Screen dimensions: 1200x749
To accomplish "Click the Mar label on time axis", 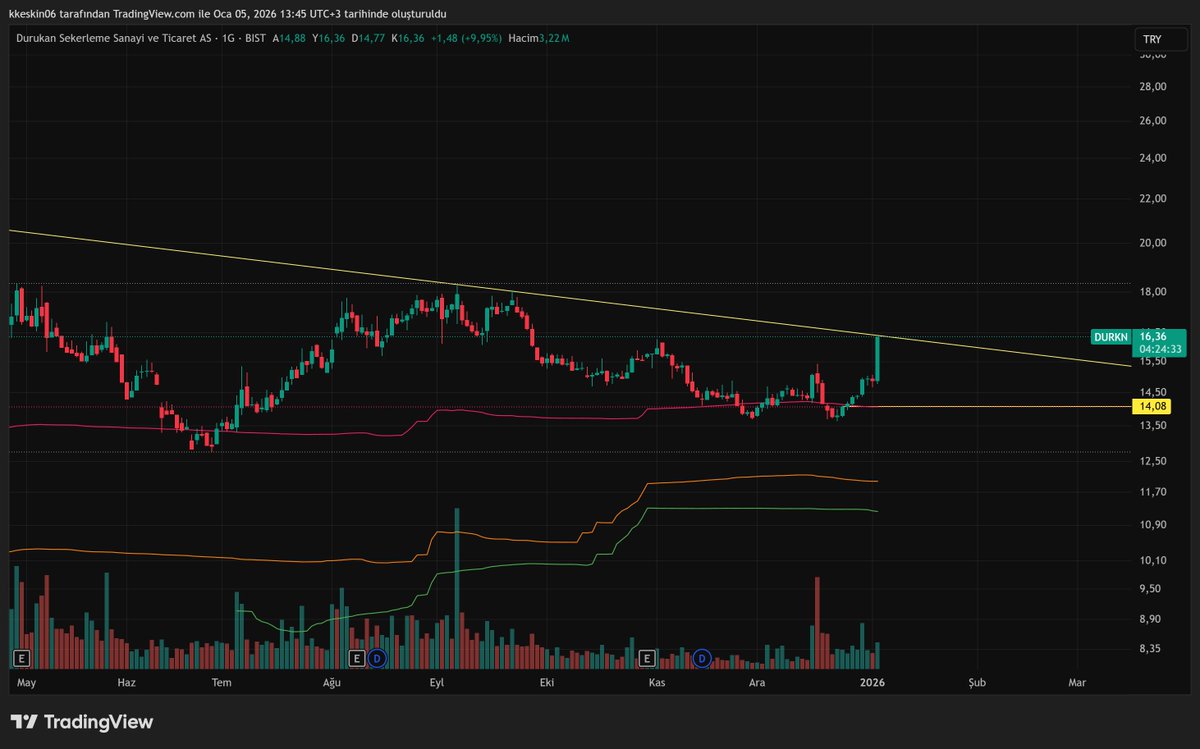I will pyautogui.click(x=1077, y=683).
